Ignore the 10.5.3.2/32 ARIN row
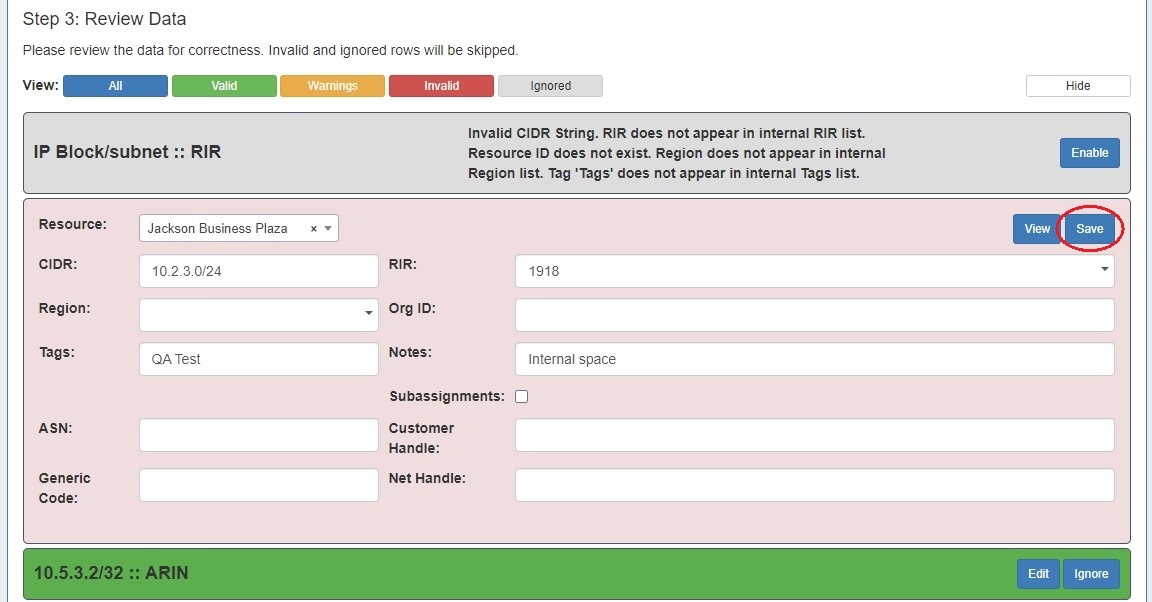Viewport: 1152px width, 602px height. tap(1091, 574)
